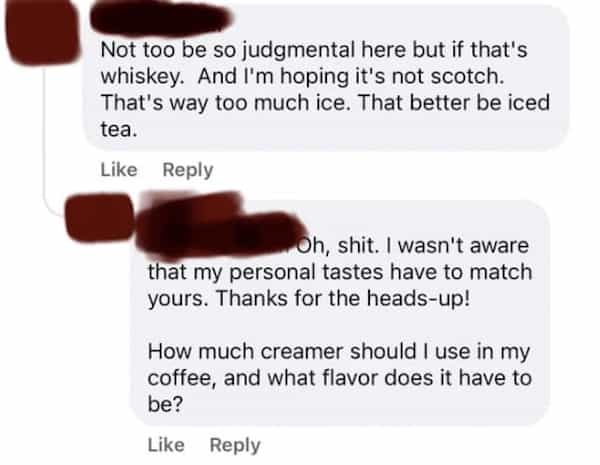The image size is (600, 465).
Task: Like the reply about coffee creamer
Action: click(x=166, y=445)
